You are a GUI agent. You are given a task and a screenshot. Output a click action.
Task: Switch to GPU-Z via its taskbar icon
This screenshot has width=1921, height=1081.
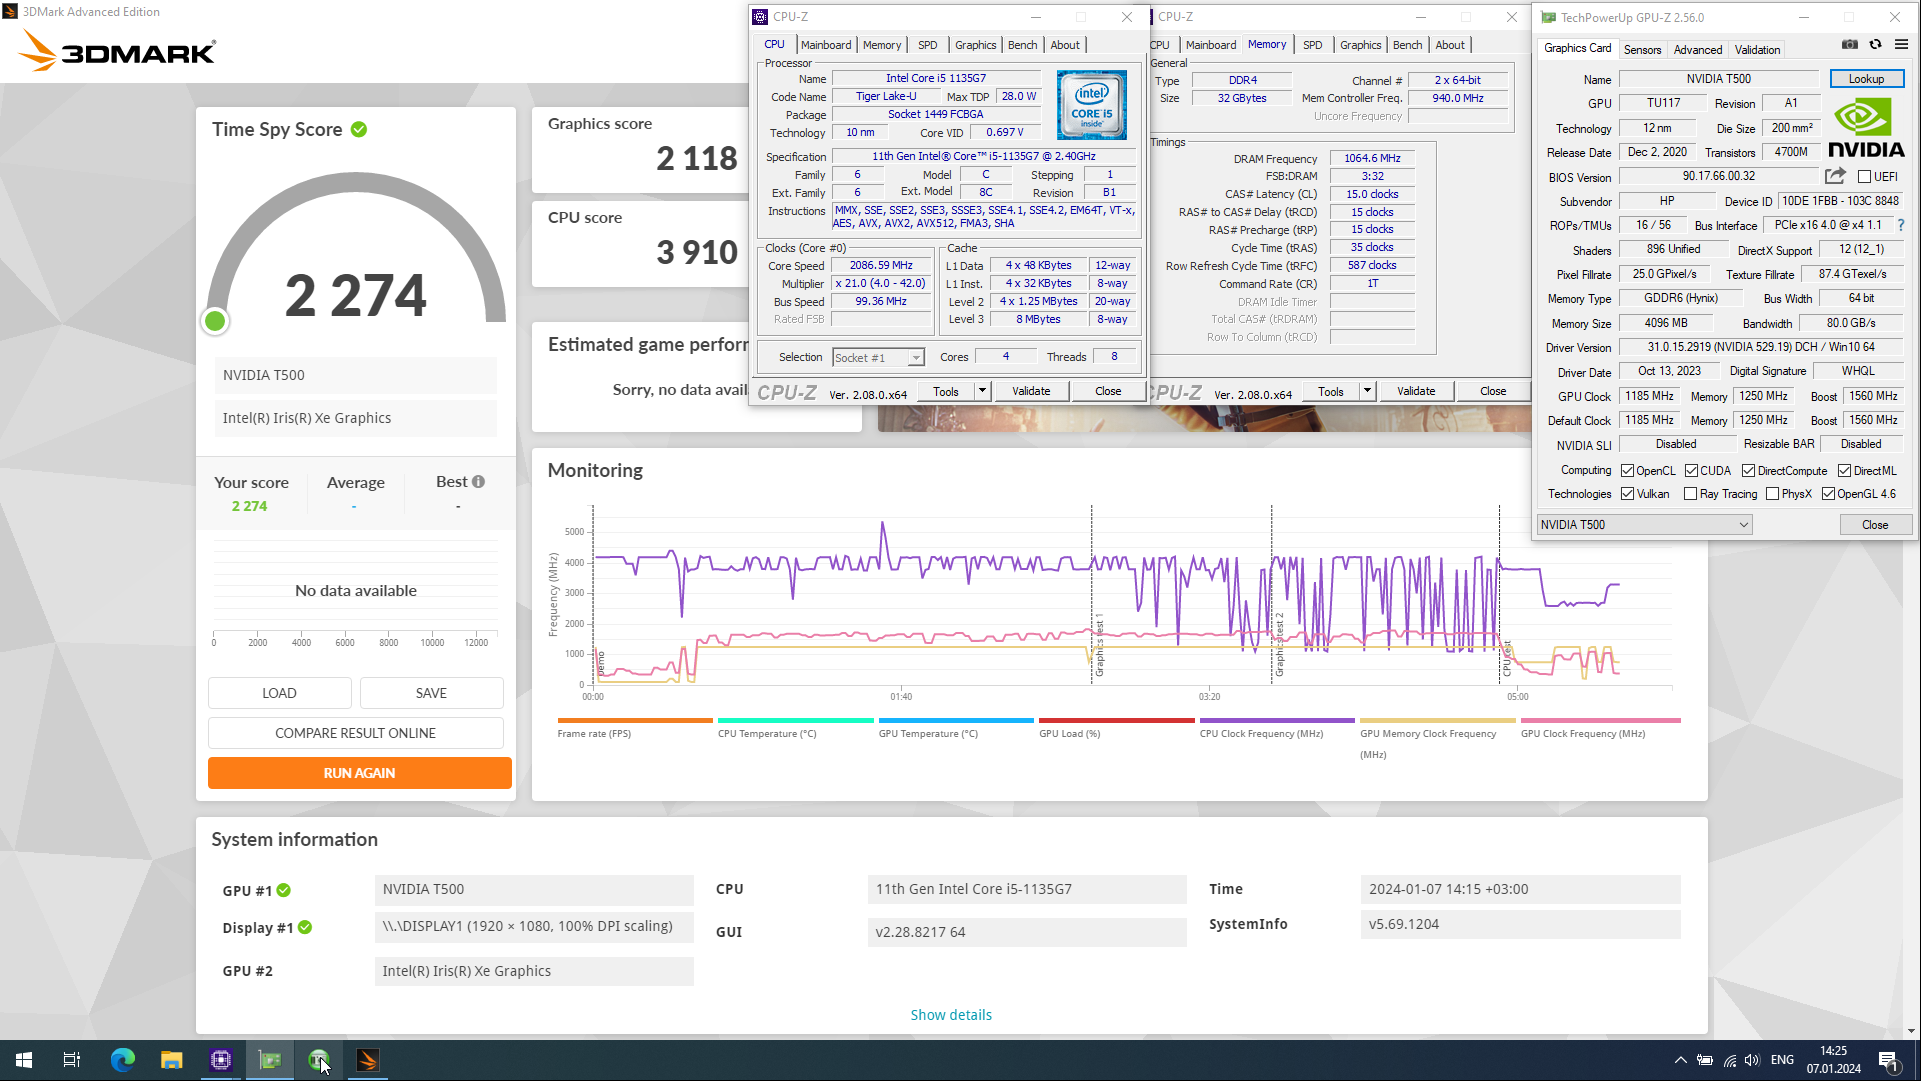pos(270,1060)
